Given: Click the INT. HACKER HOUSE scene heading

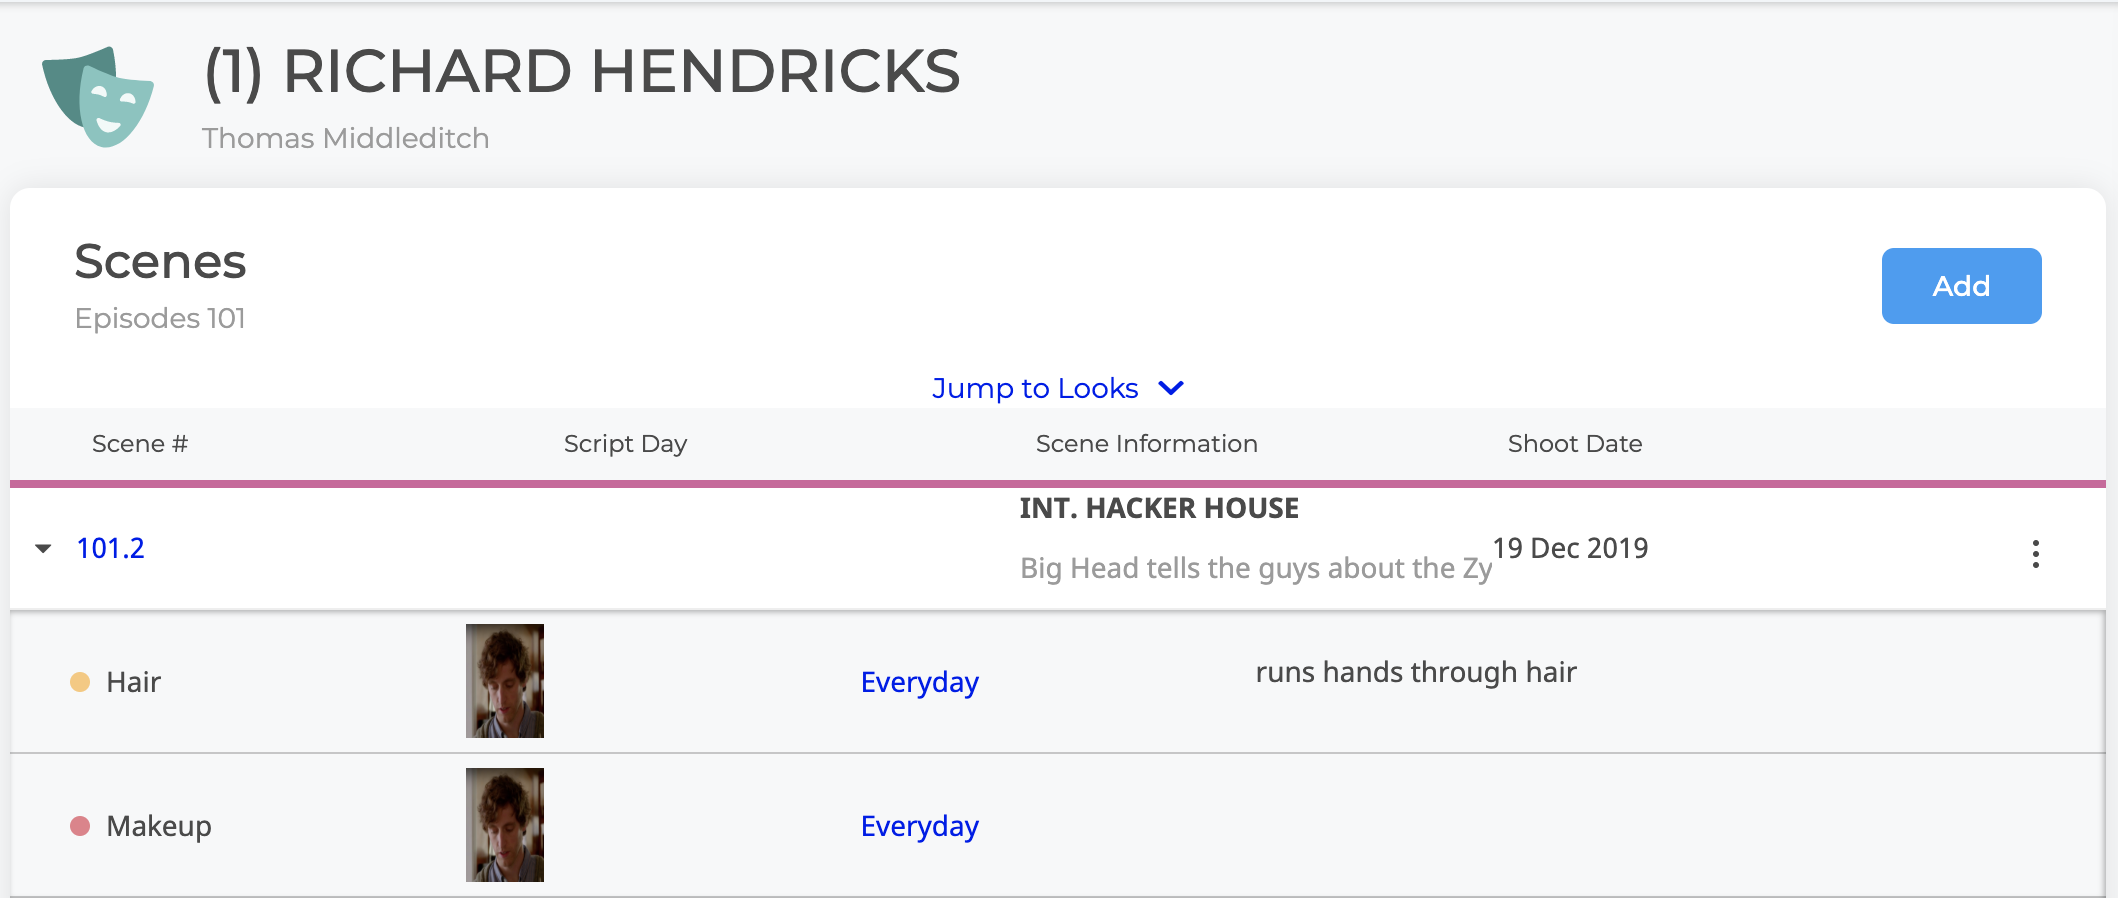Looking at the screenshot, I should click(x=1159, y=508).
